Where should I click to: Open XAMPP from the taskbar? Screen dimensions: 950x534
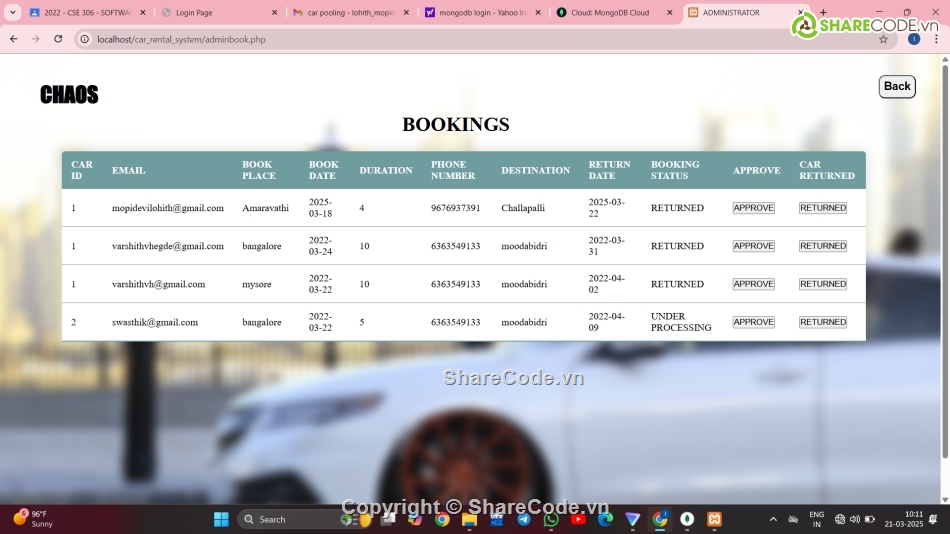point(714,519)
